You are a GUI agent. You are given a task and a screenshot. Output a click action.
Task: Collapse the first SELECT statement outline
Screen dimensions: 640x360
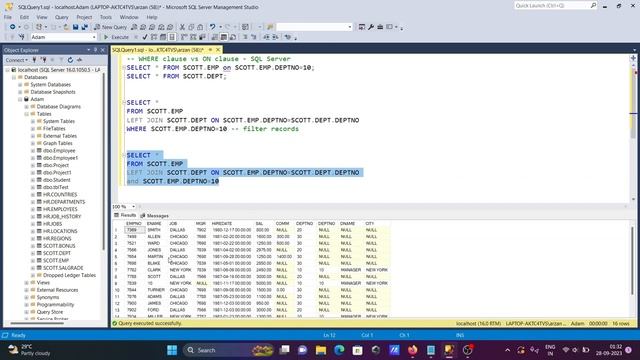[x=124, y=67]
